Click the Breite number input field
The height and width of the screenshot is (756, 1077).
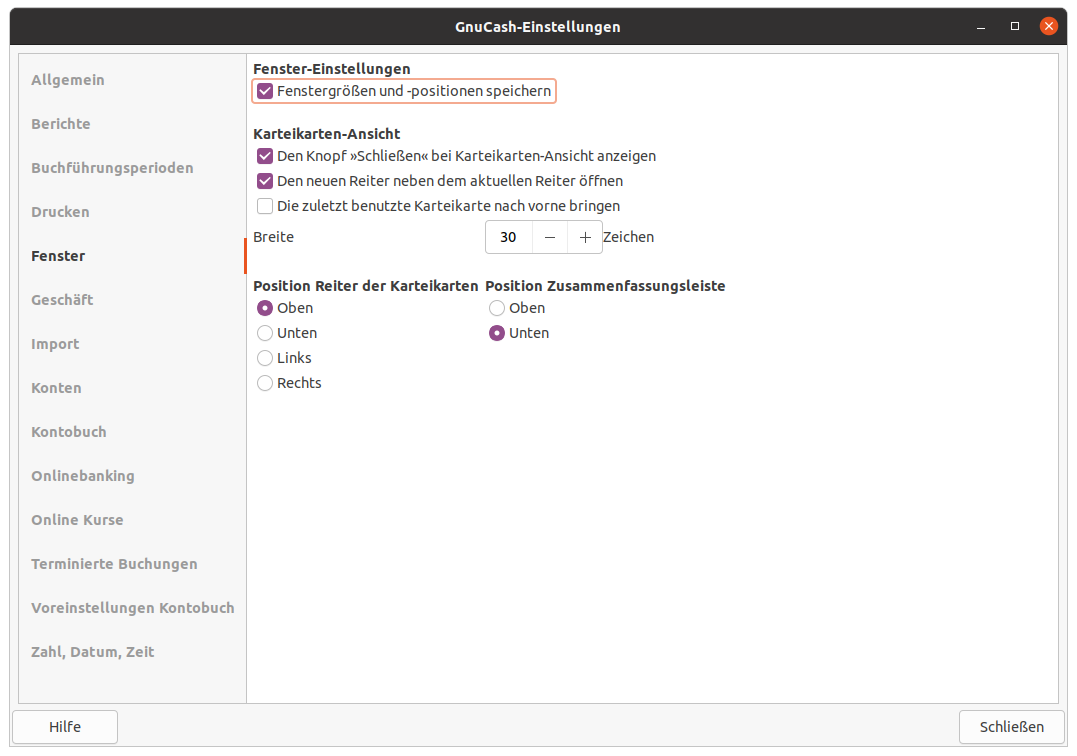coord(509,238)
